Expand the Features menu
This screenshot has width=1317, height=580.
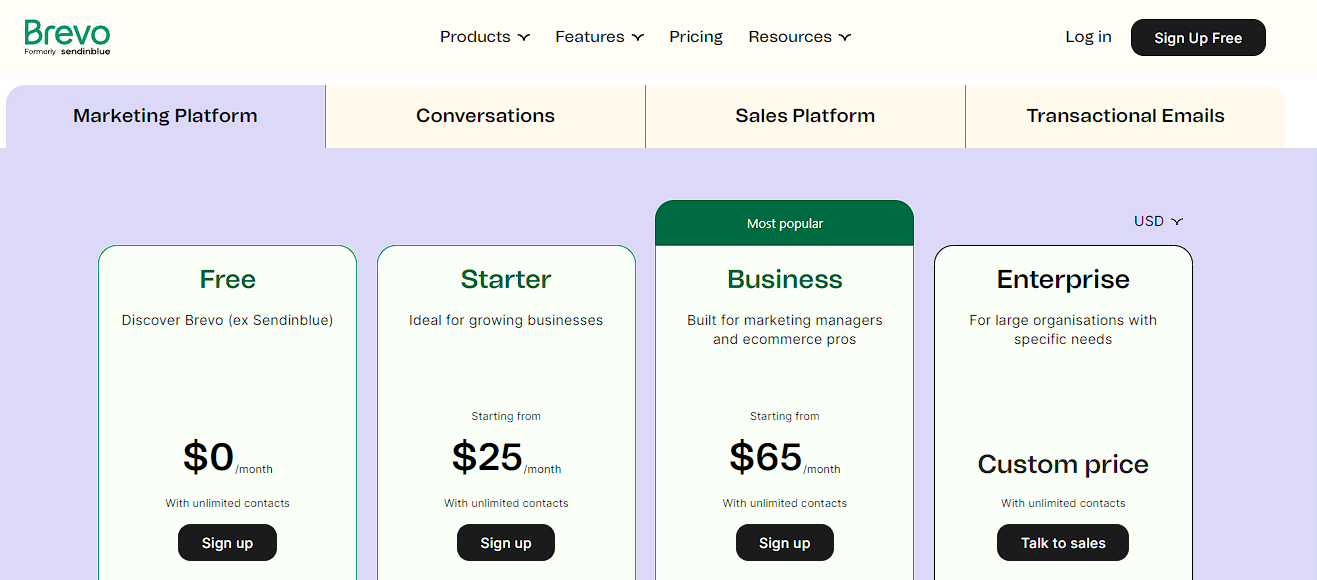point(600,37)
